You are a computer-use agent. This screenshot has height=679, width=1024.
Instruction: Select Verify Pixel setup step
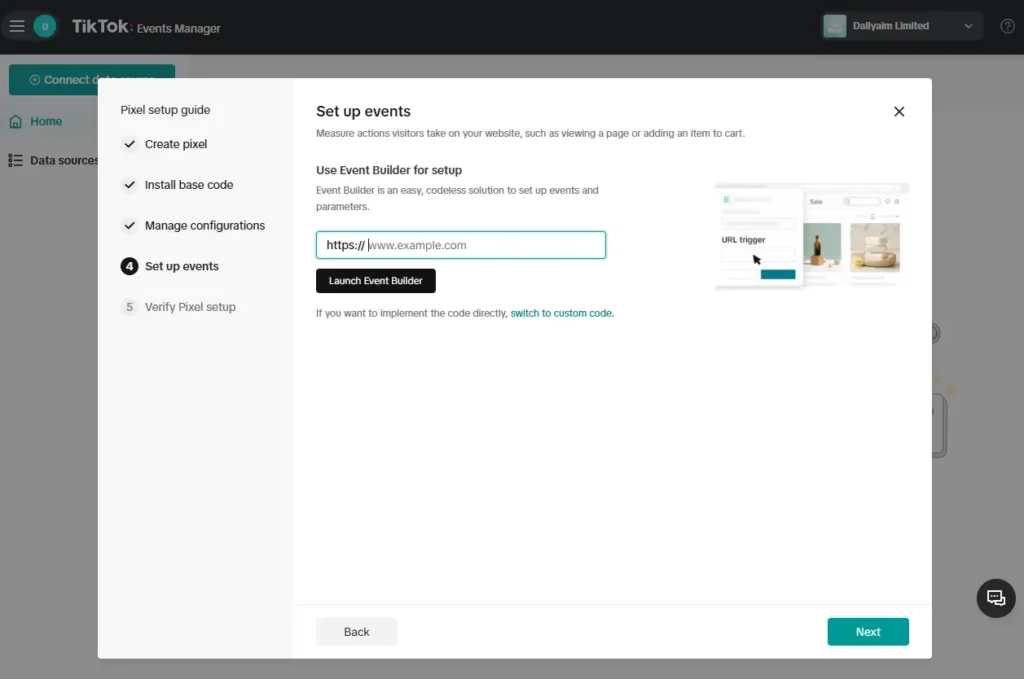click(189, 307)
